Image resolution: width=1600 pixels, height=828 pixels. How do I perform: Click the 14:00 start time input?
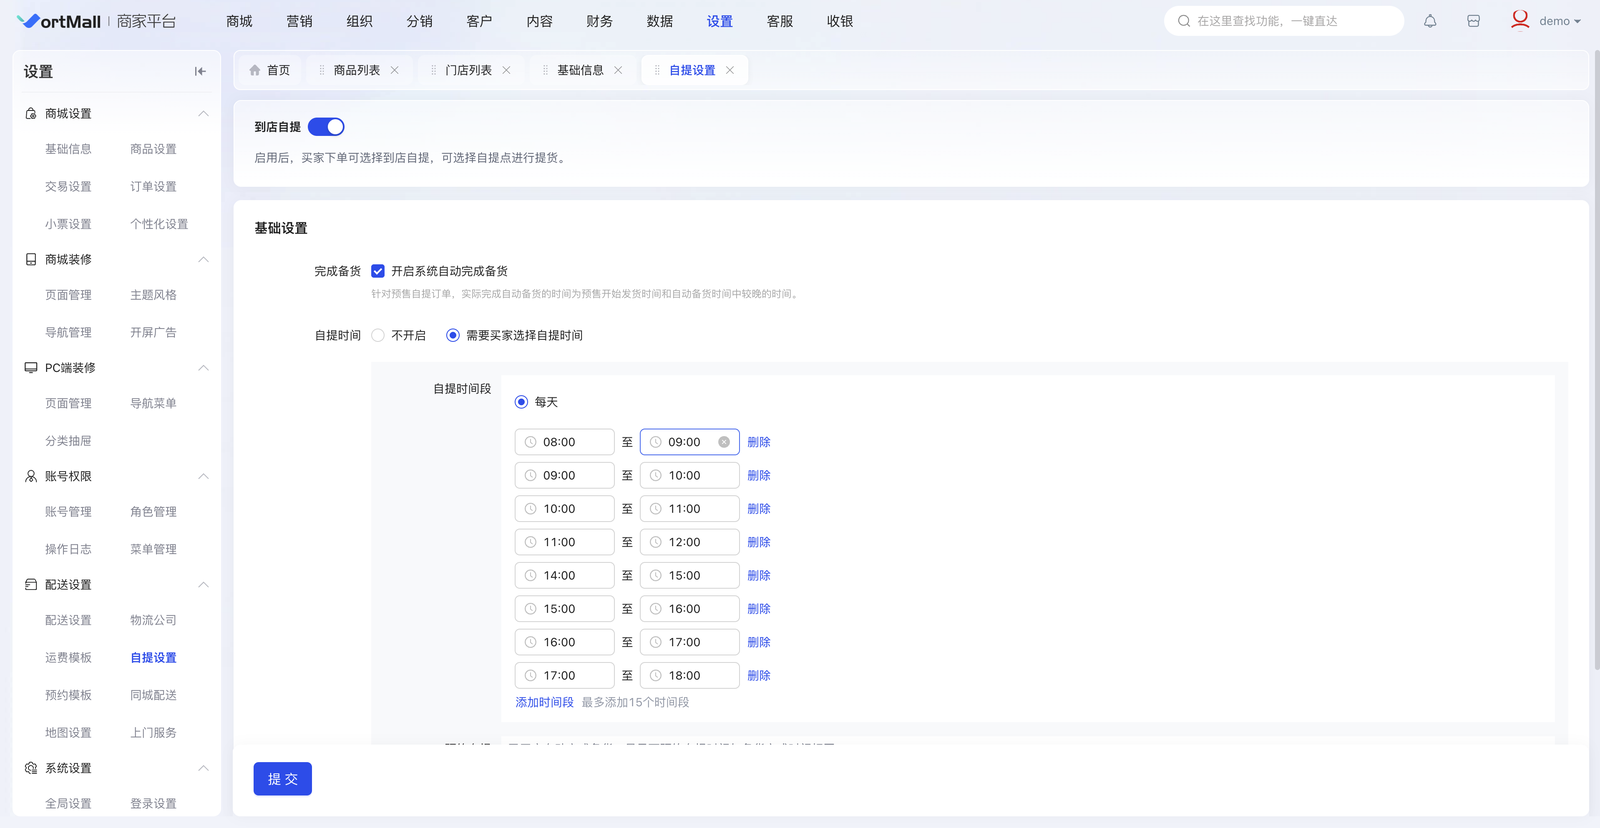pyautogui.click(x=565, y=576)
